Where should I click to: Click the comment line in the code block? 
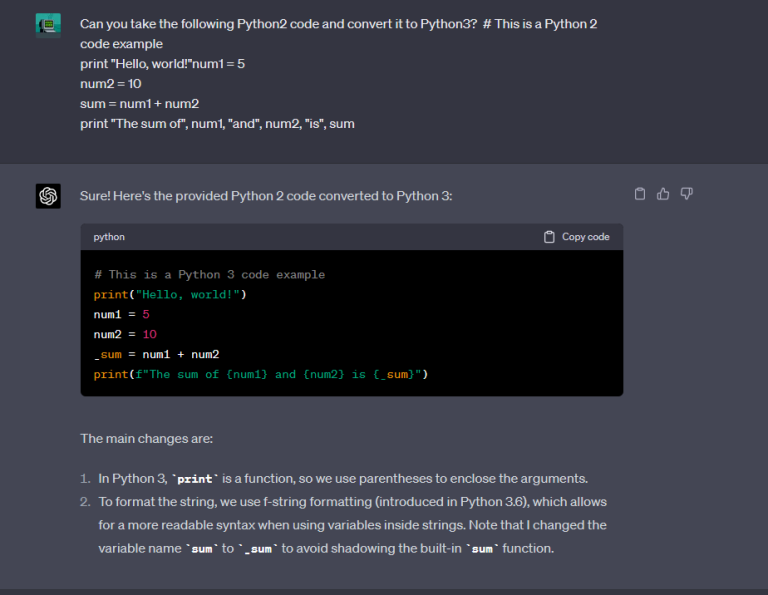(x=209, y=274)
